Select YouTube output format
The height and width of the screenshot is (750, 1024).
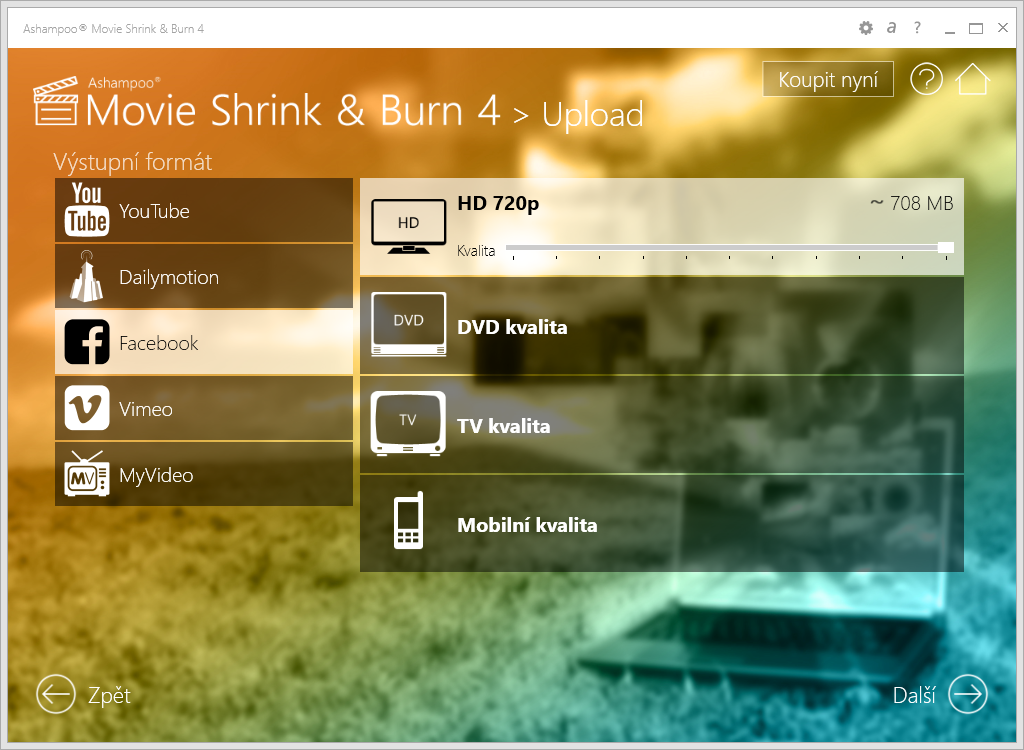[x=204, y=210]
